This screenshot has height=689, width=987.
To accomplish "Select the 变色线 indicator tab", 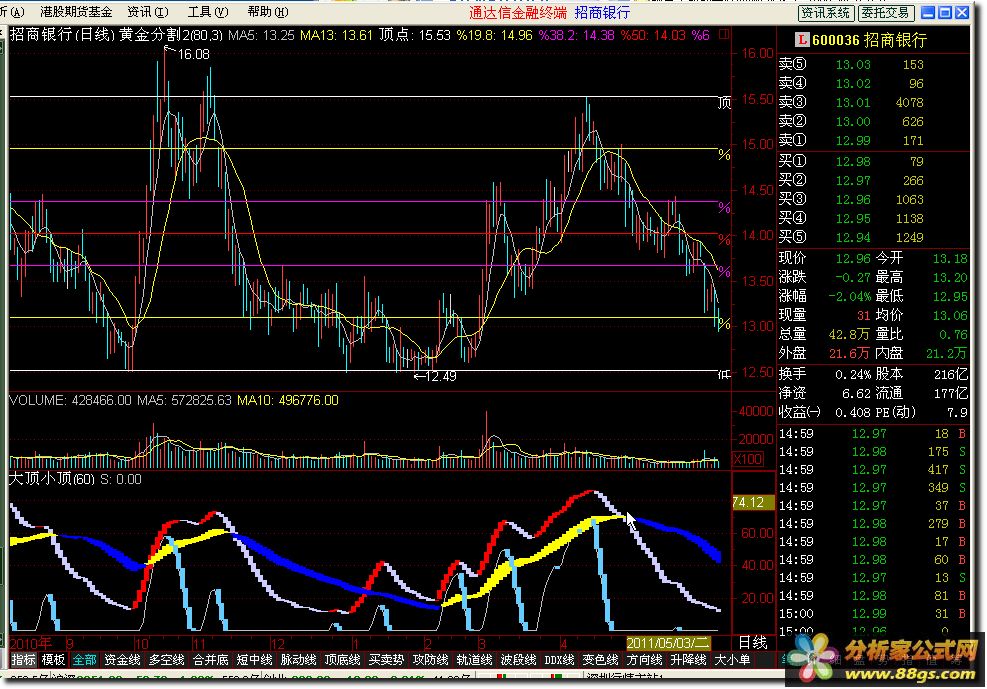I will (x=601, y=660).
